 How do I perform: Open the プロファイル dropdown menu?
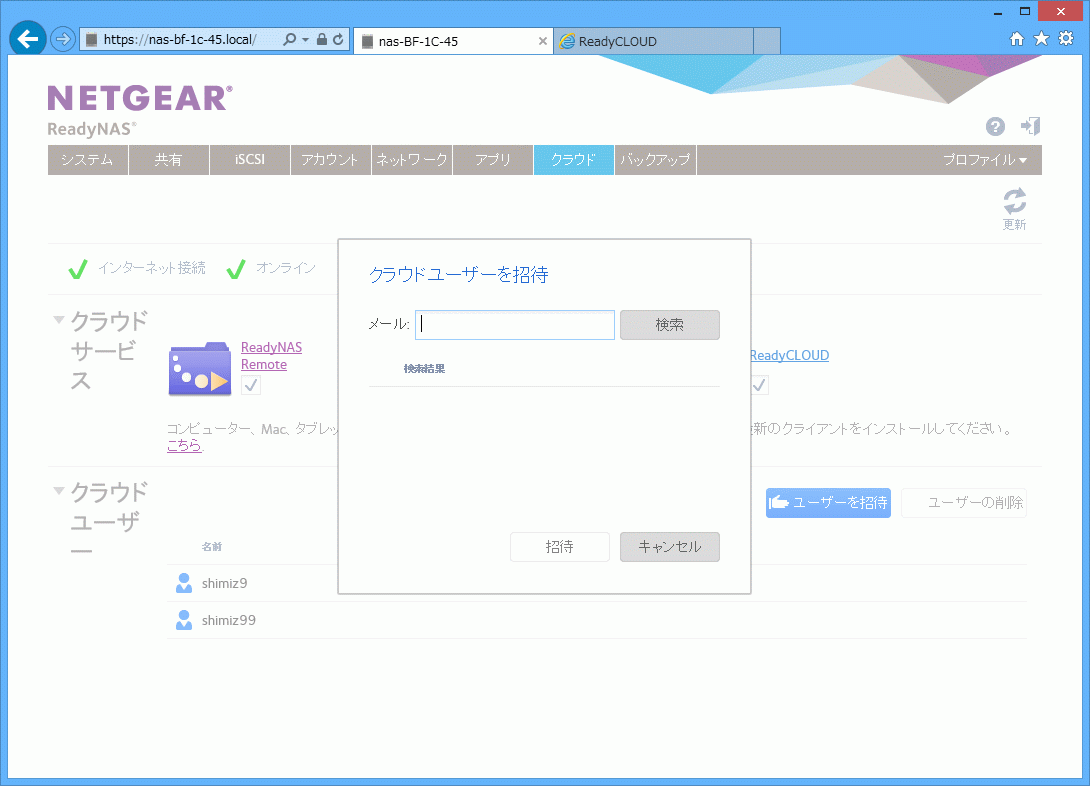point(984,160)
